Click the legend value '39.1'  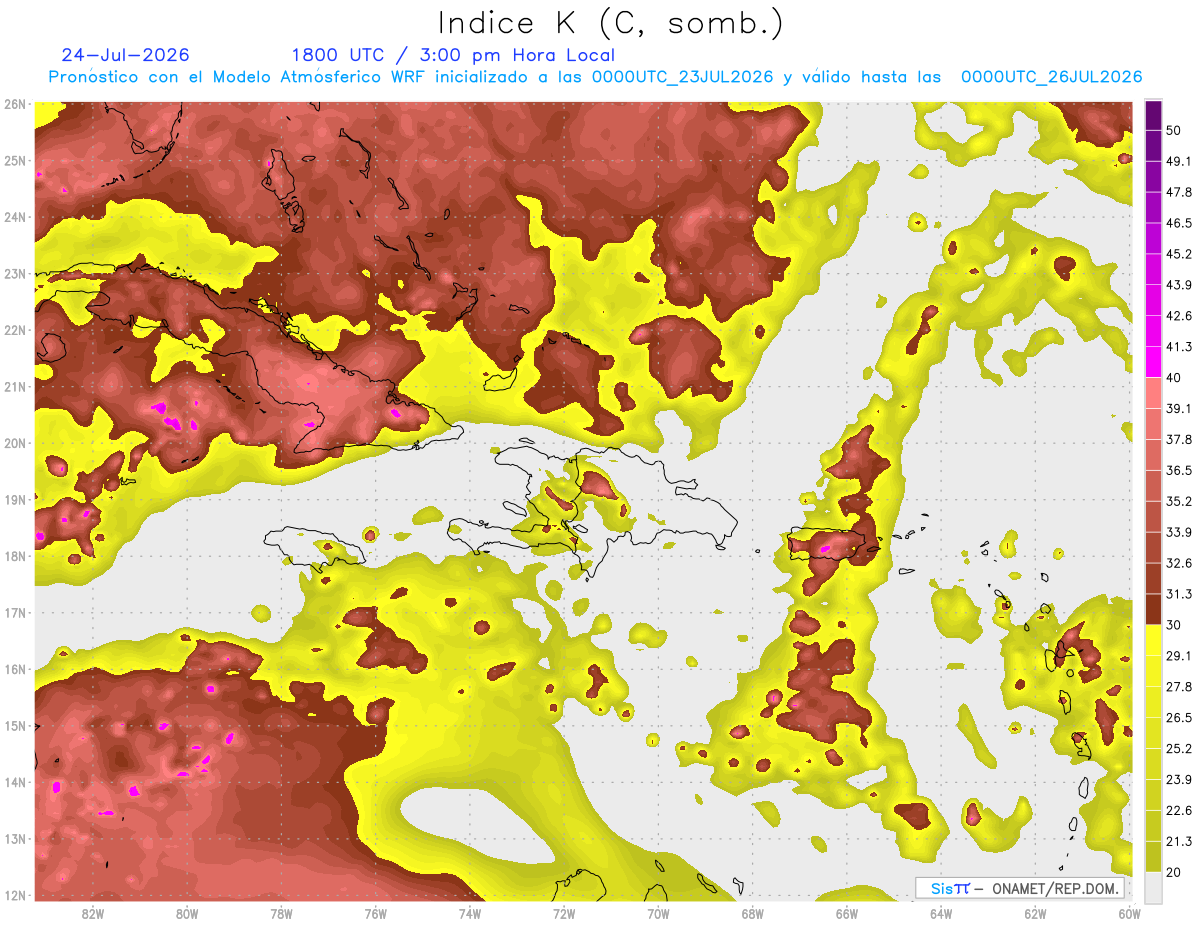1179,408
